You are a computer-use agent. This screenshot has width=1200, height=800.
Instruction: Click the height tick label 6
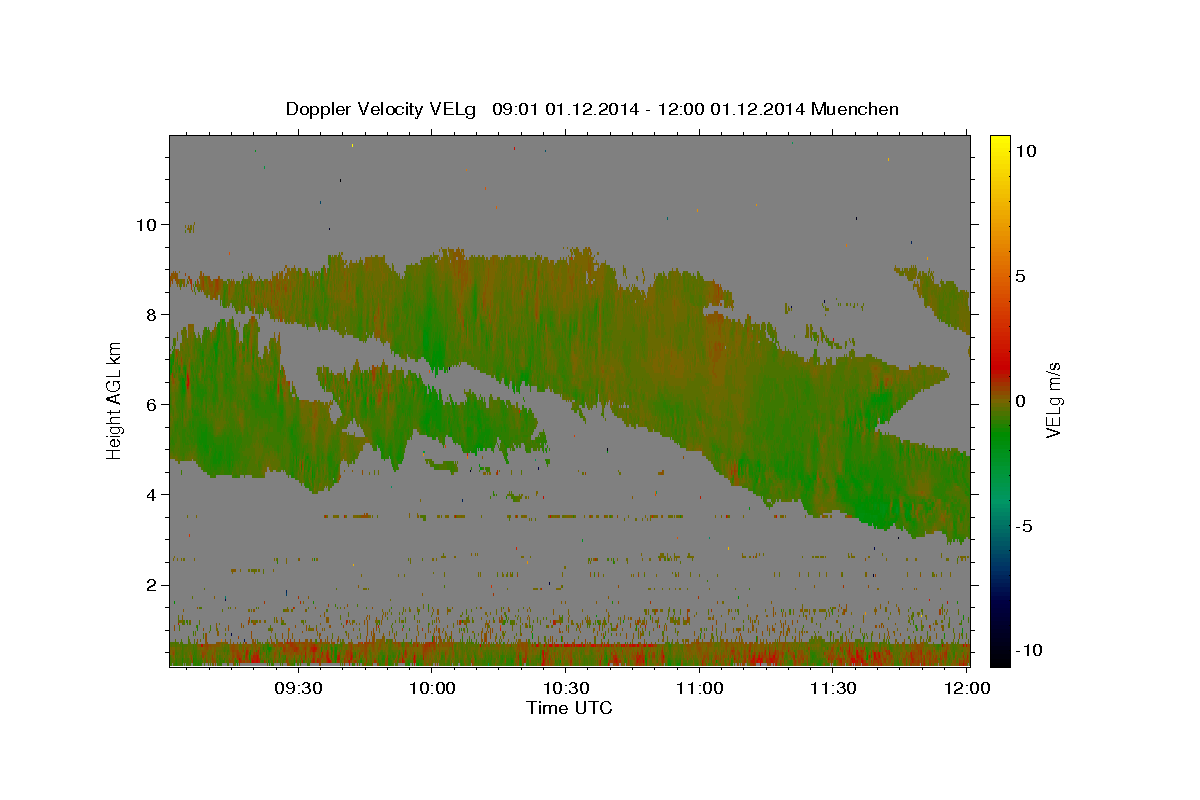[x=153, y=404]
